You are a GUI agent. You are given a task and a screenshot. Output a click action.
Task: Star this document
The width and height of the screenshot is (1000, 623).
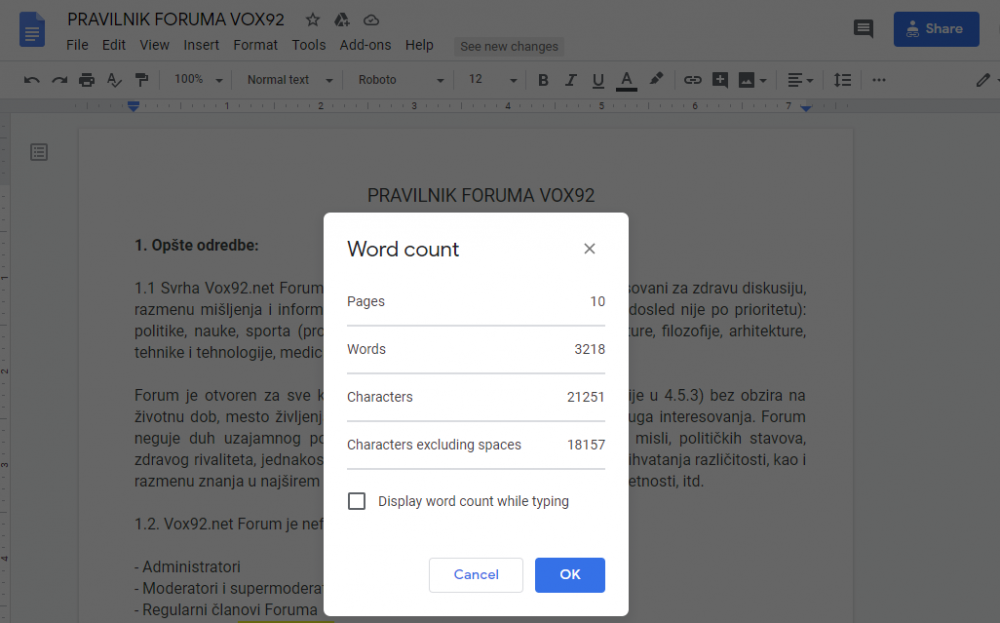tap(313, 20)
